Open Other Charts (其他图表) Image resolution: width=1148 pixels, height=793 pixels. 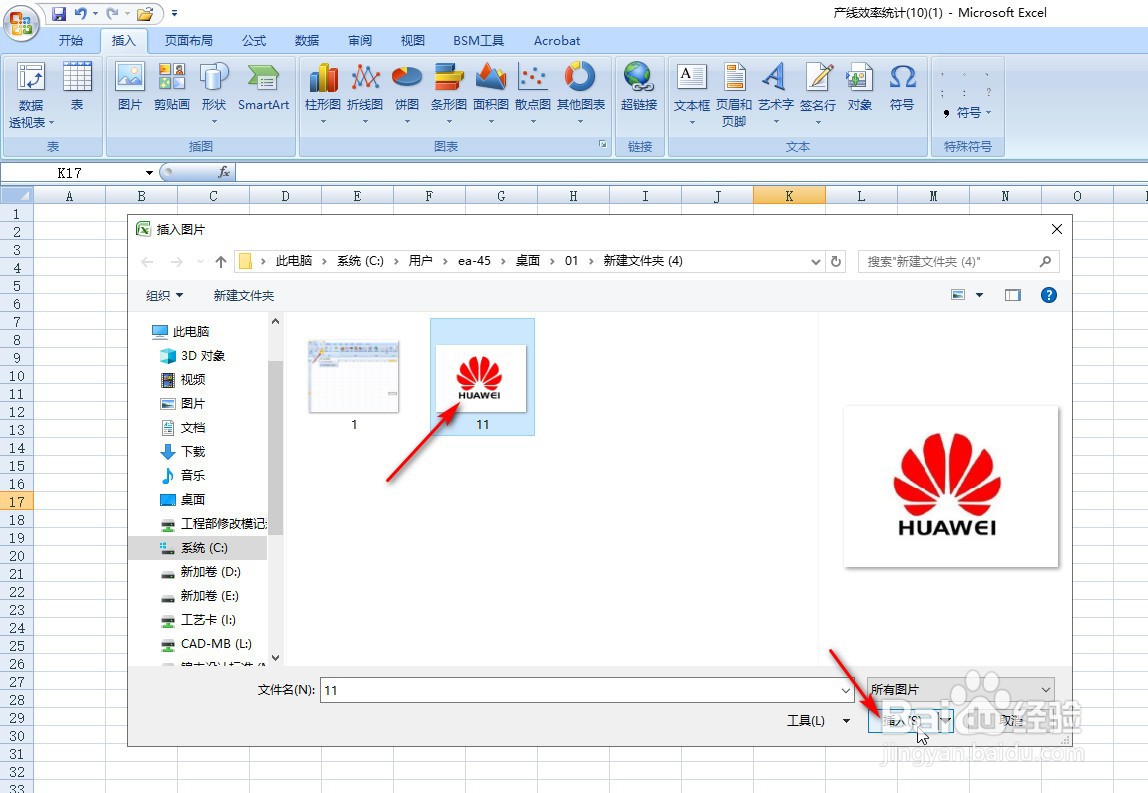tap(581, 92)
